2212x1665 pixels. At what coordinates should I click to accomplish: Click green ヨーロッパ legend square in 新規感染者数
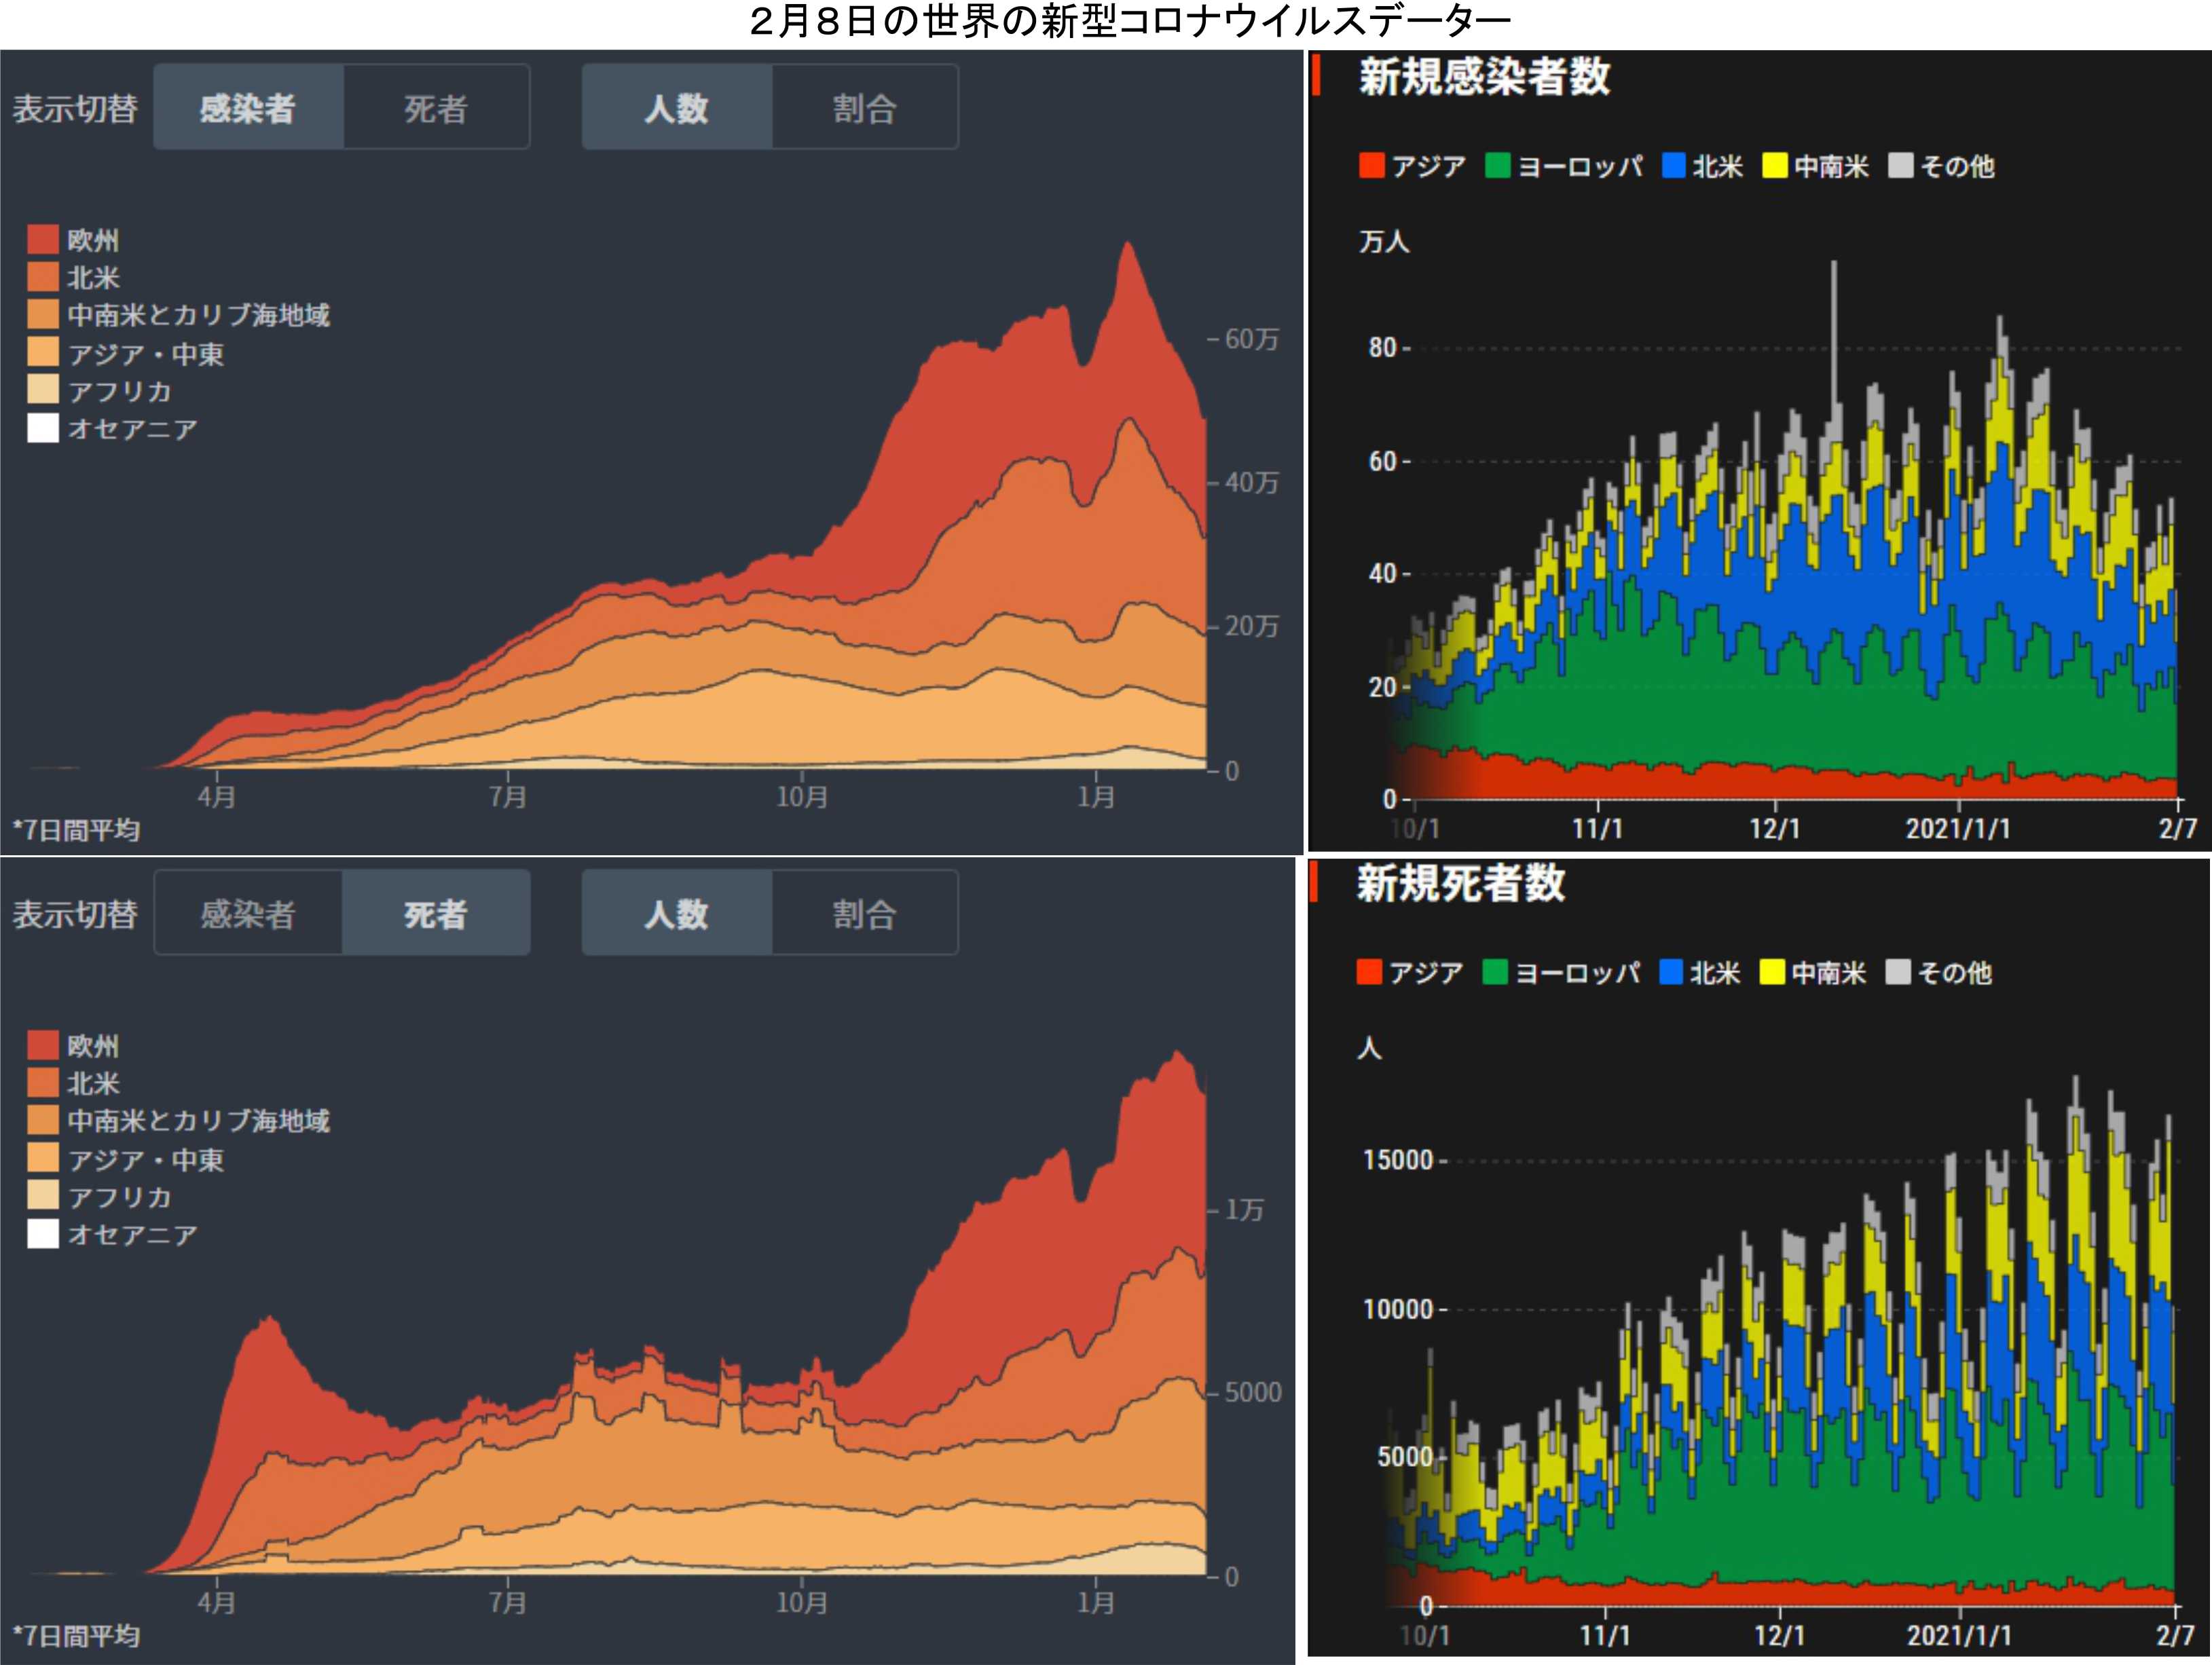pos(1498,166)
